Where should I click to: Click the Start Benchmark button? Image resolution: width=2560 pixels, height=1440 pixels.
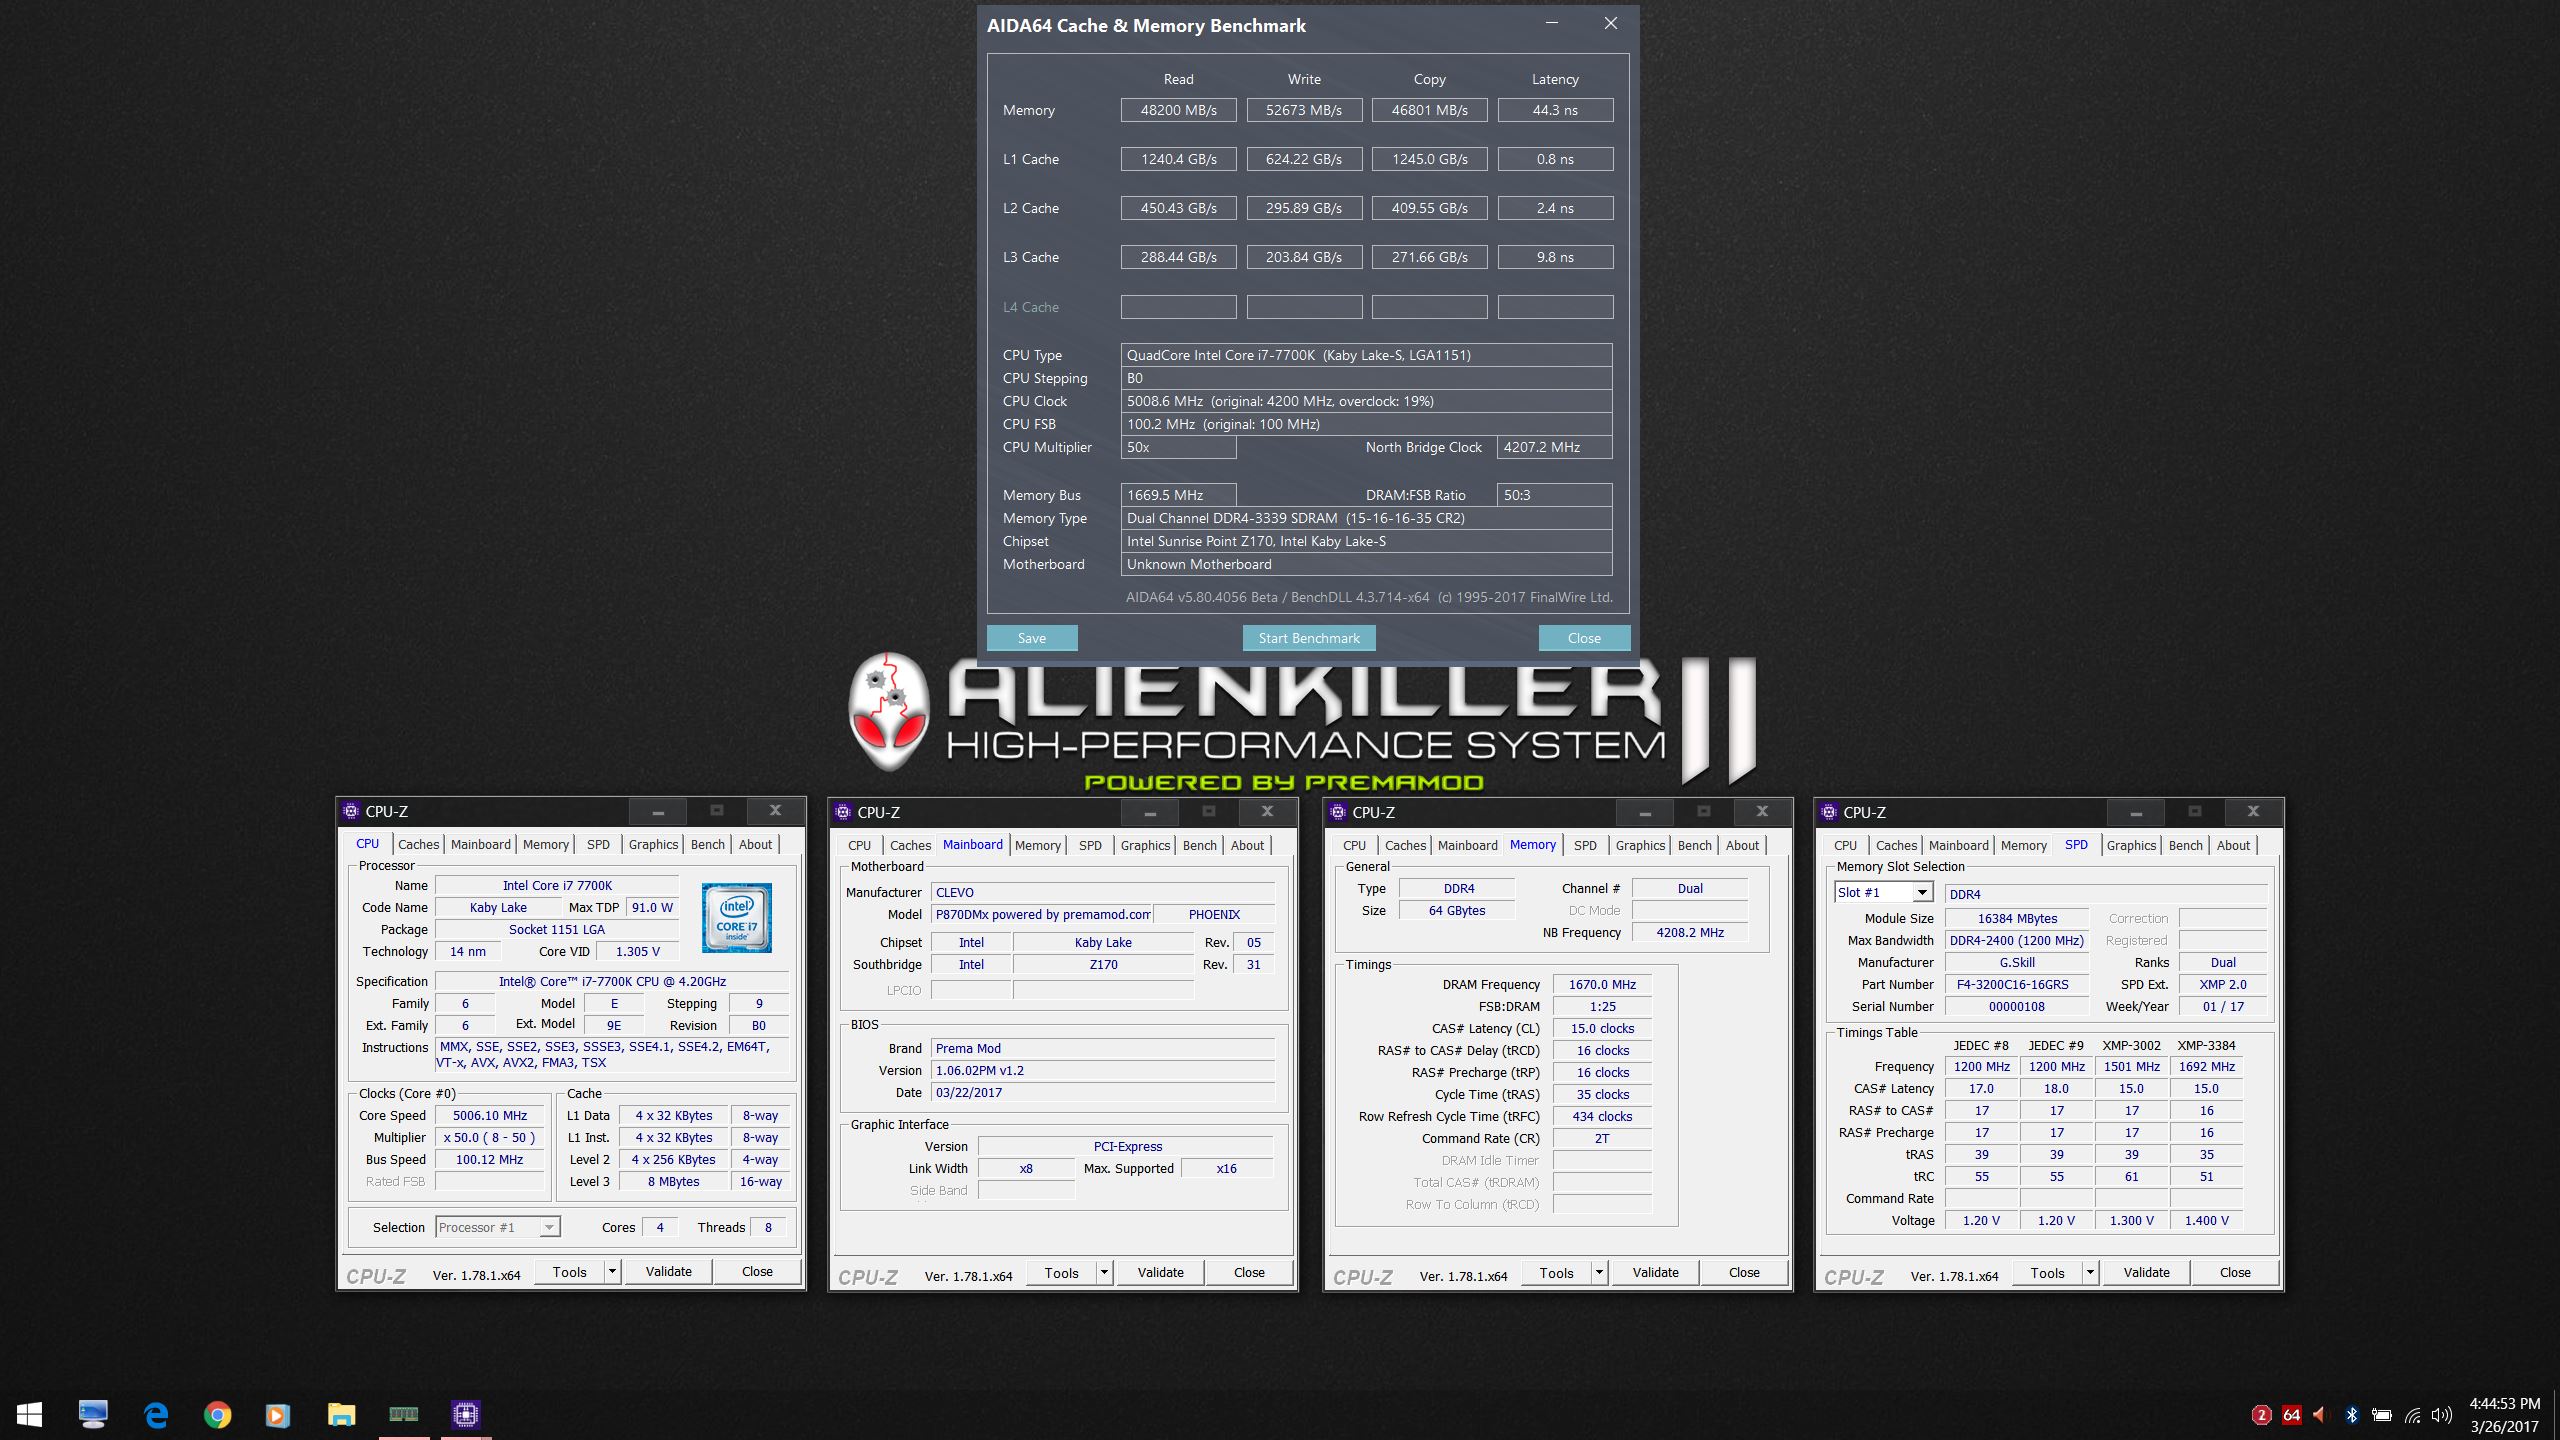click(1308, 638)
